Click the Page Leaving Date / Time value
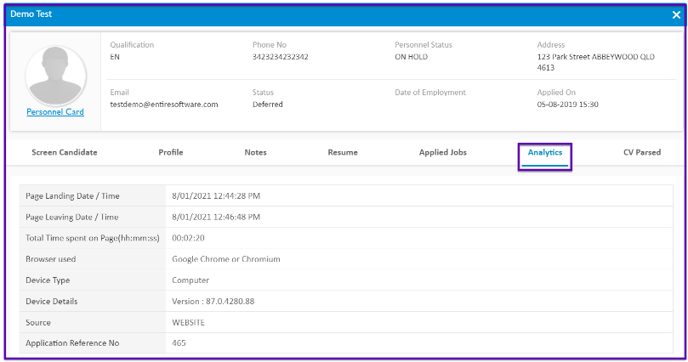Screen dimensions: 688x362 point(216,217)
